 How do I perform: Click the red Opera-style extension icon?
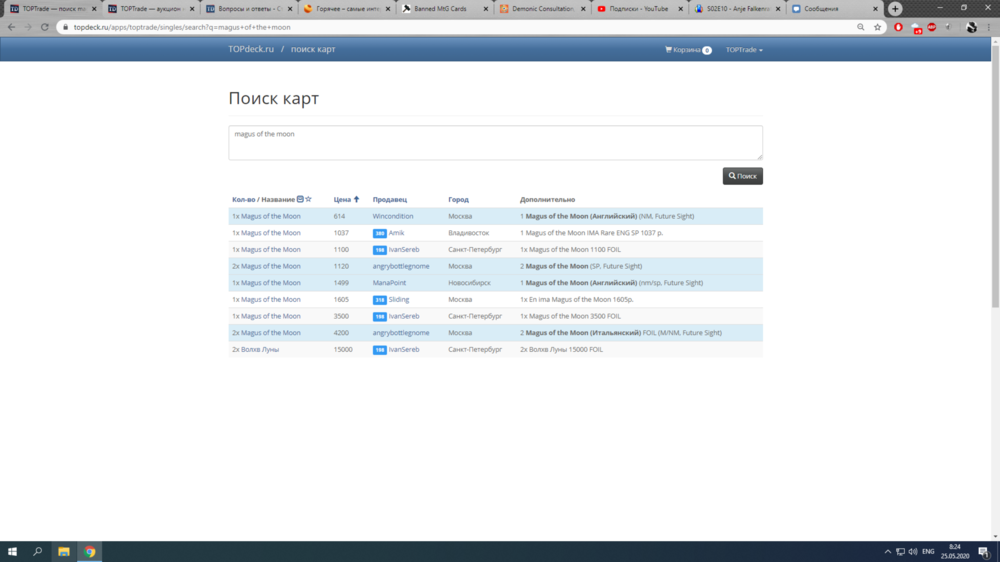pyautogui.click(x=899, y=27)
